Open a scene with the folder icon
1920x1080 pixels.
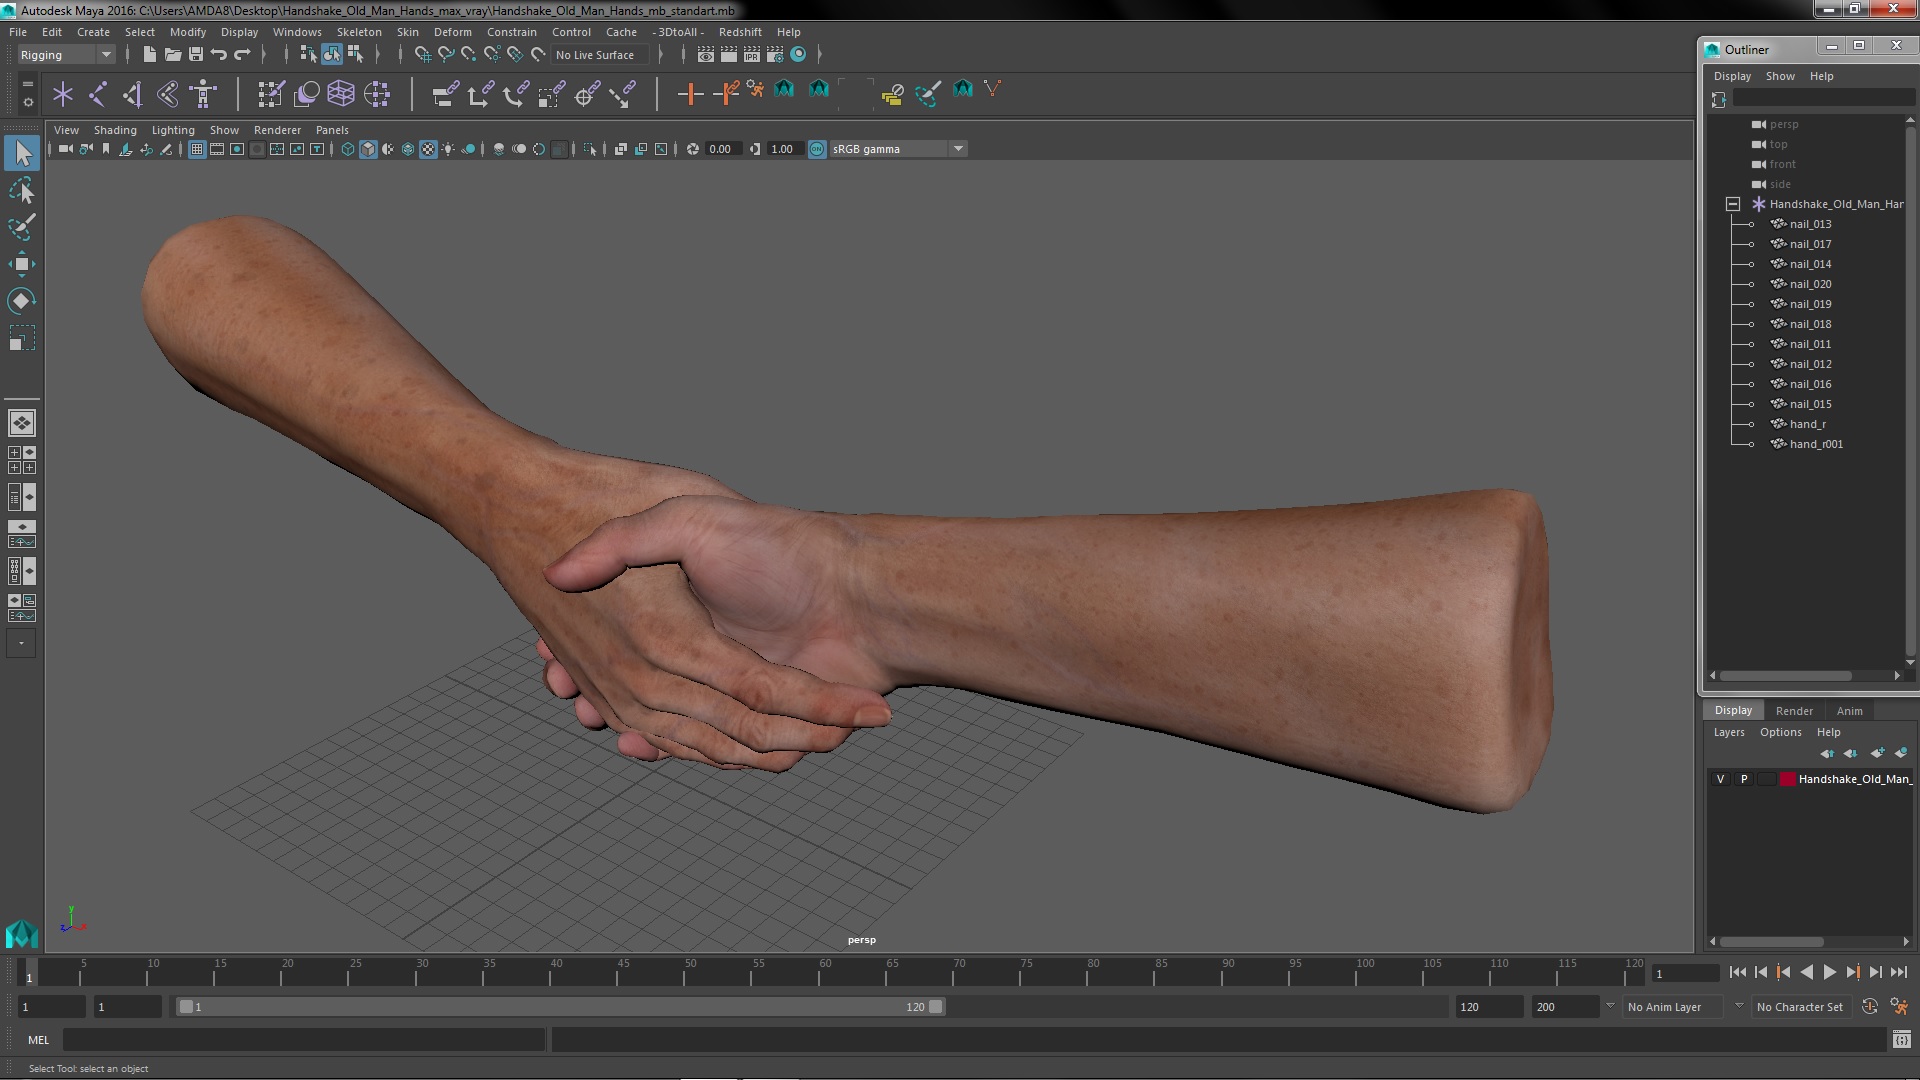click(172, 54)
